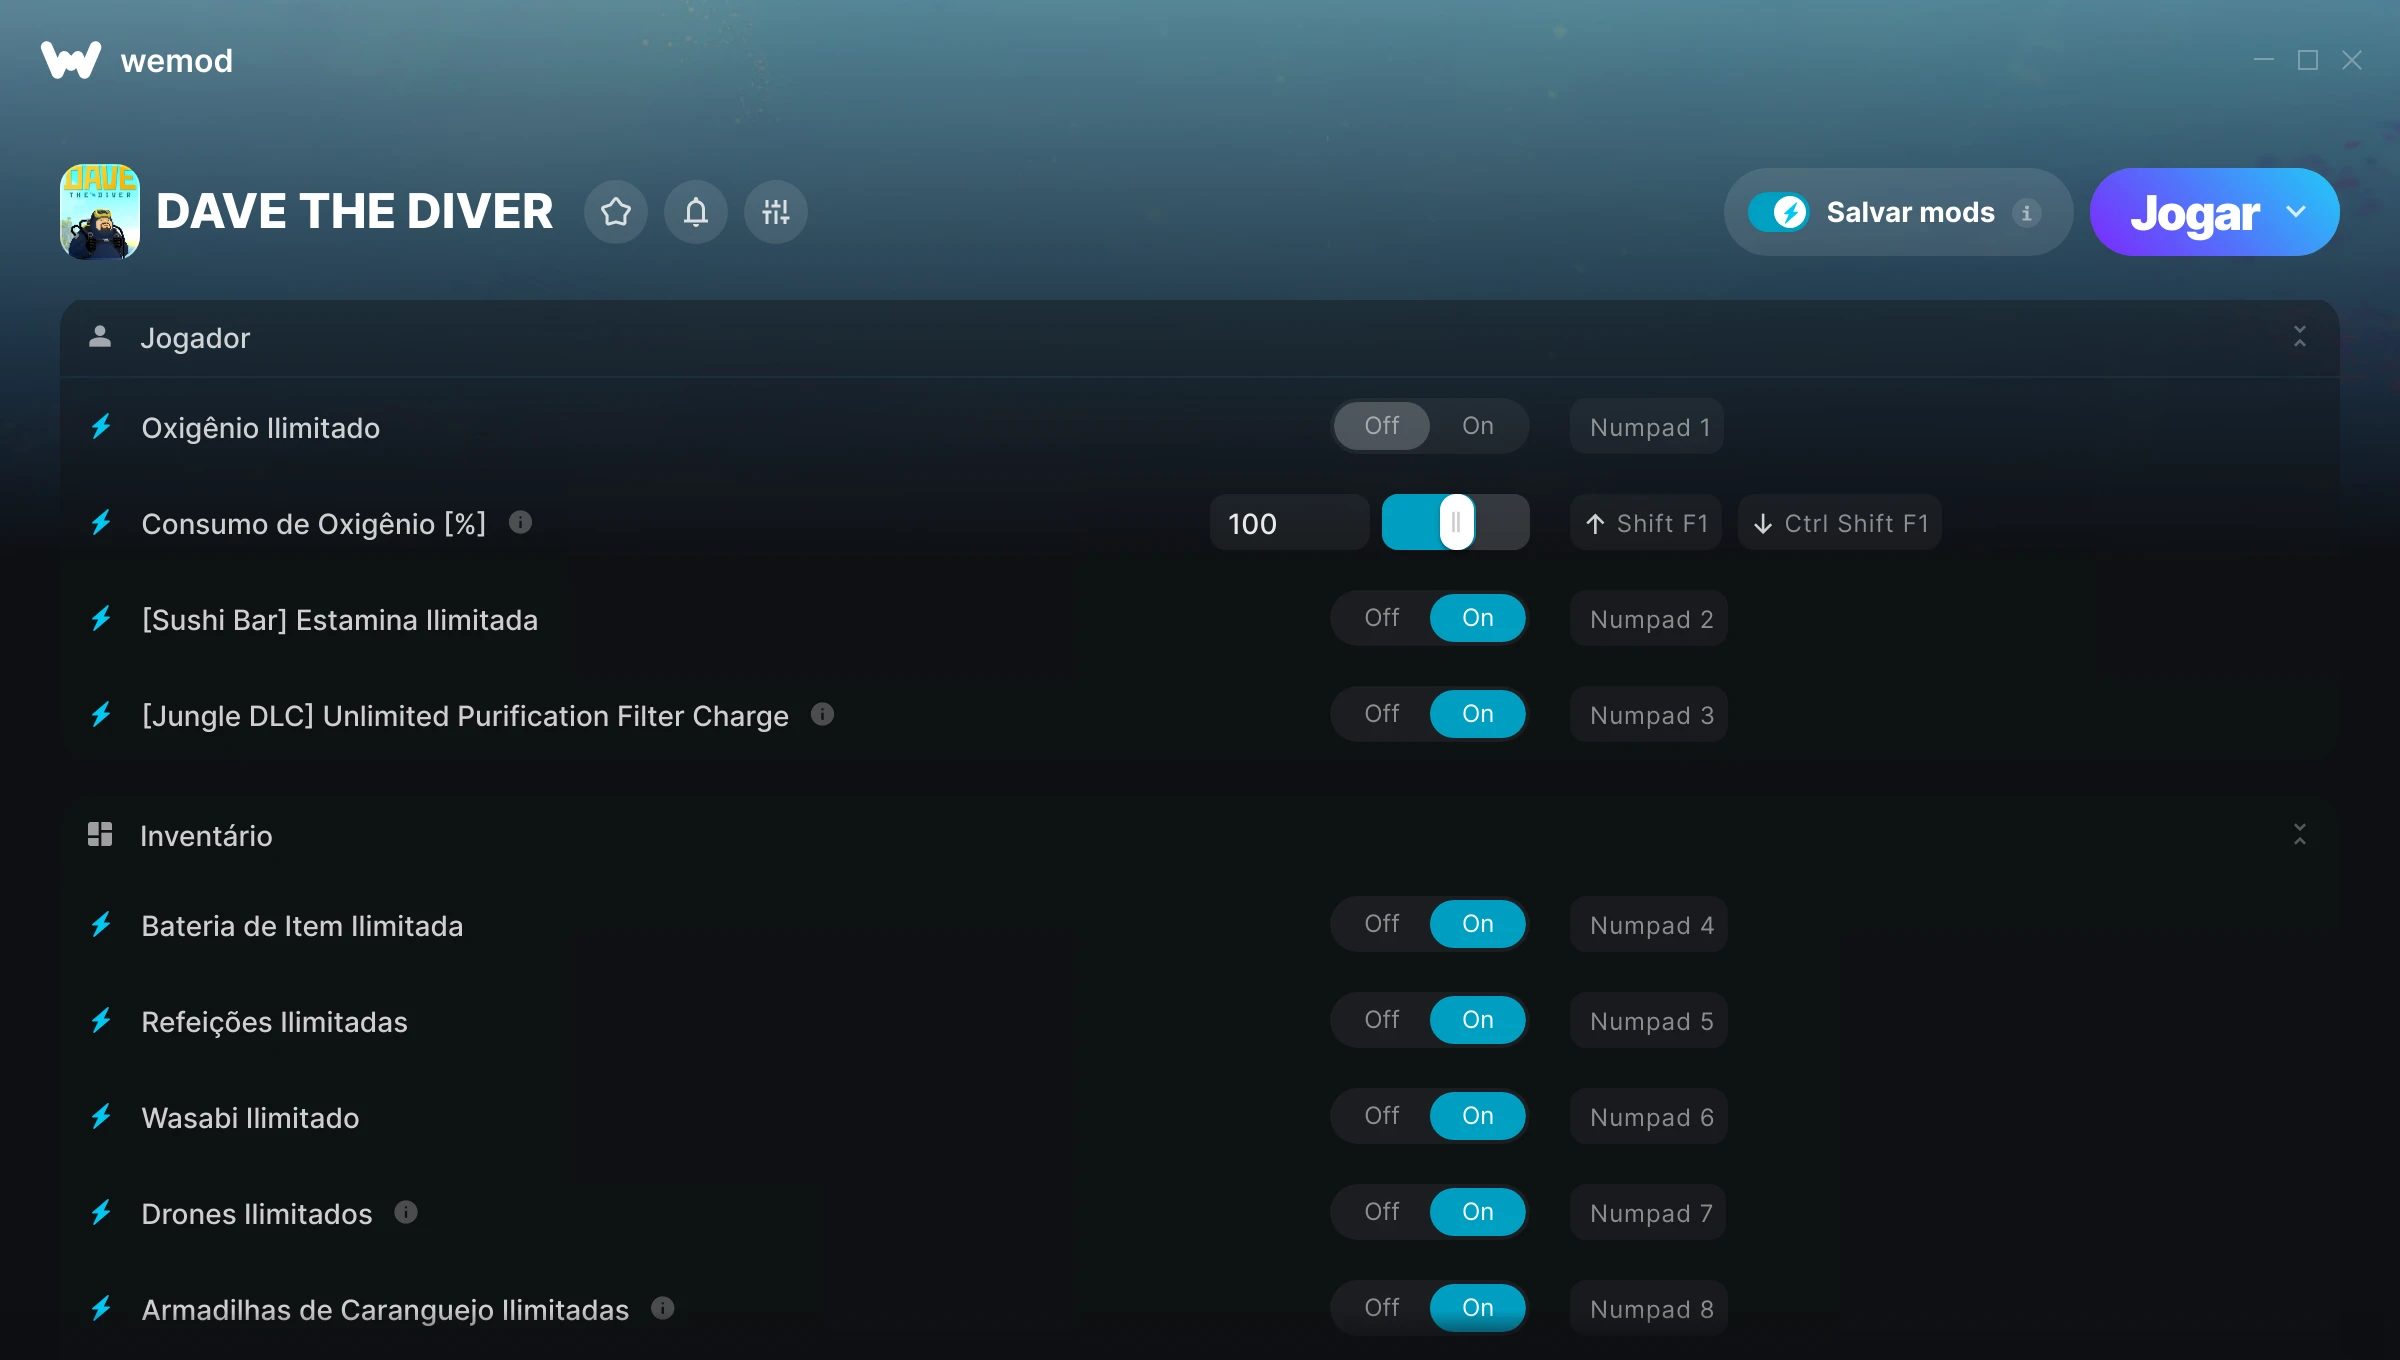2400x1360 pixels.
Task: Click the 'Consumo de Oxigênio [%]' label
Action: click(314, 524)
